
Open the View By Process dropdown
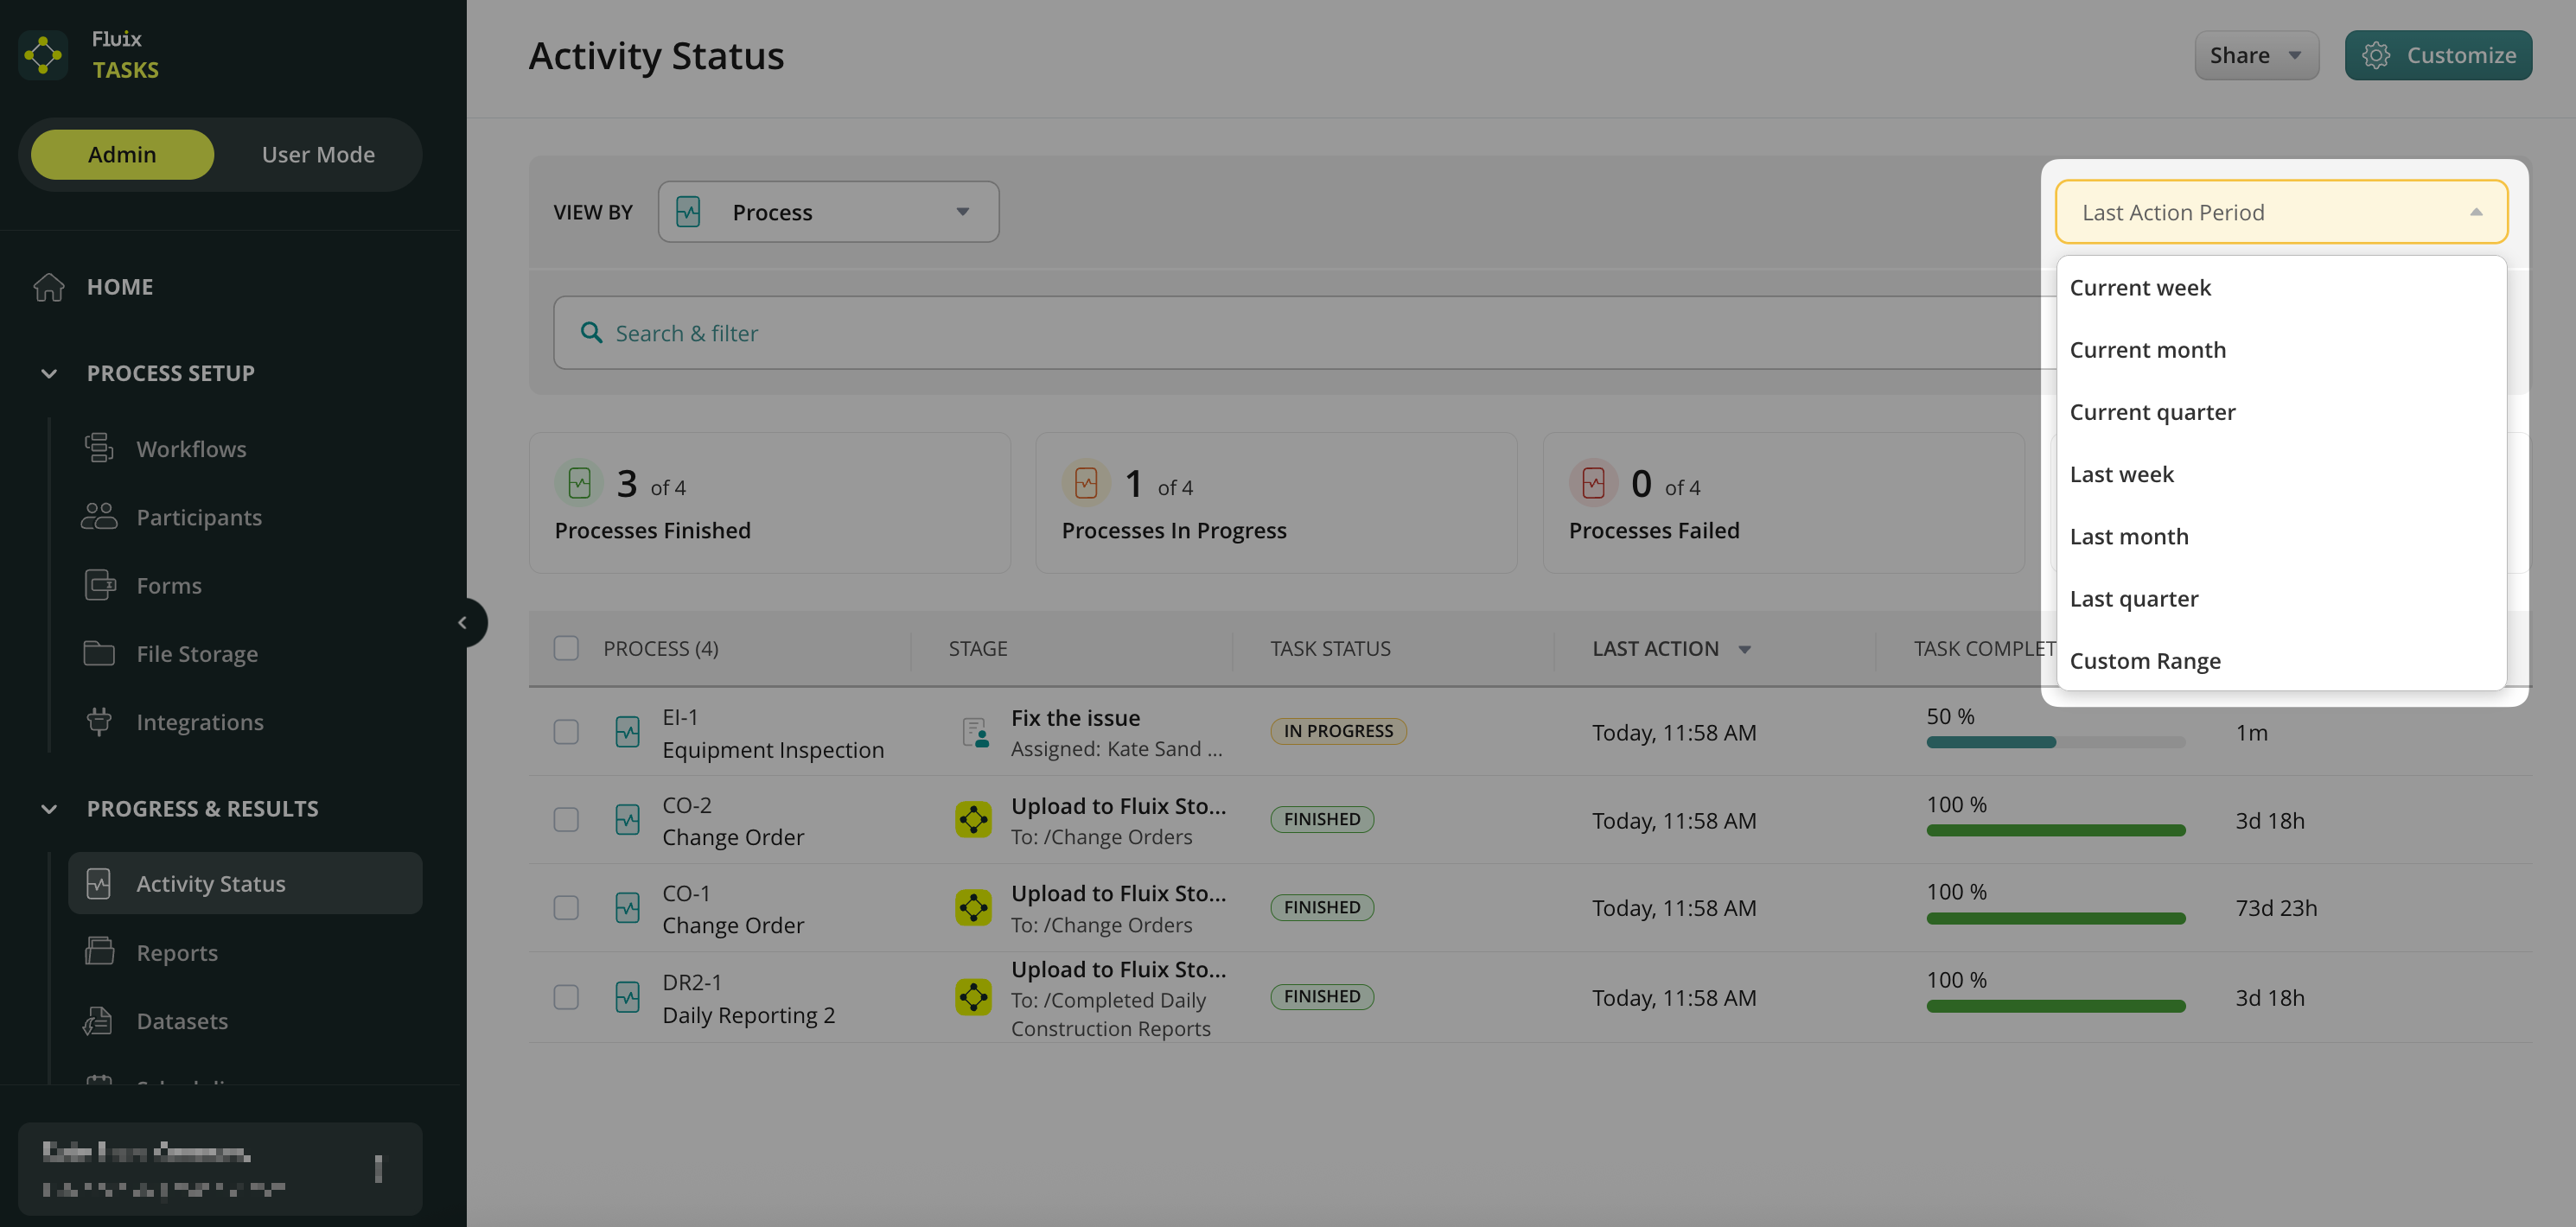pos(828,211)
